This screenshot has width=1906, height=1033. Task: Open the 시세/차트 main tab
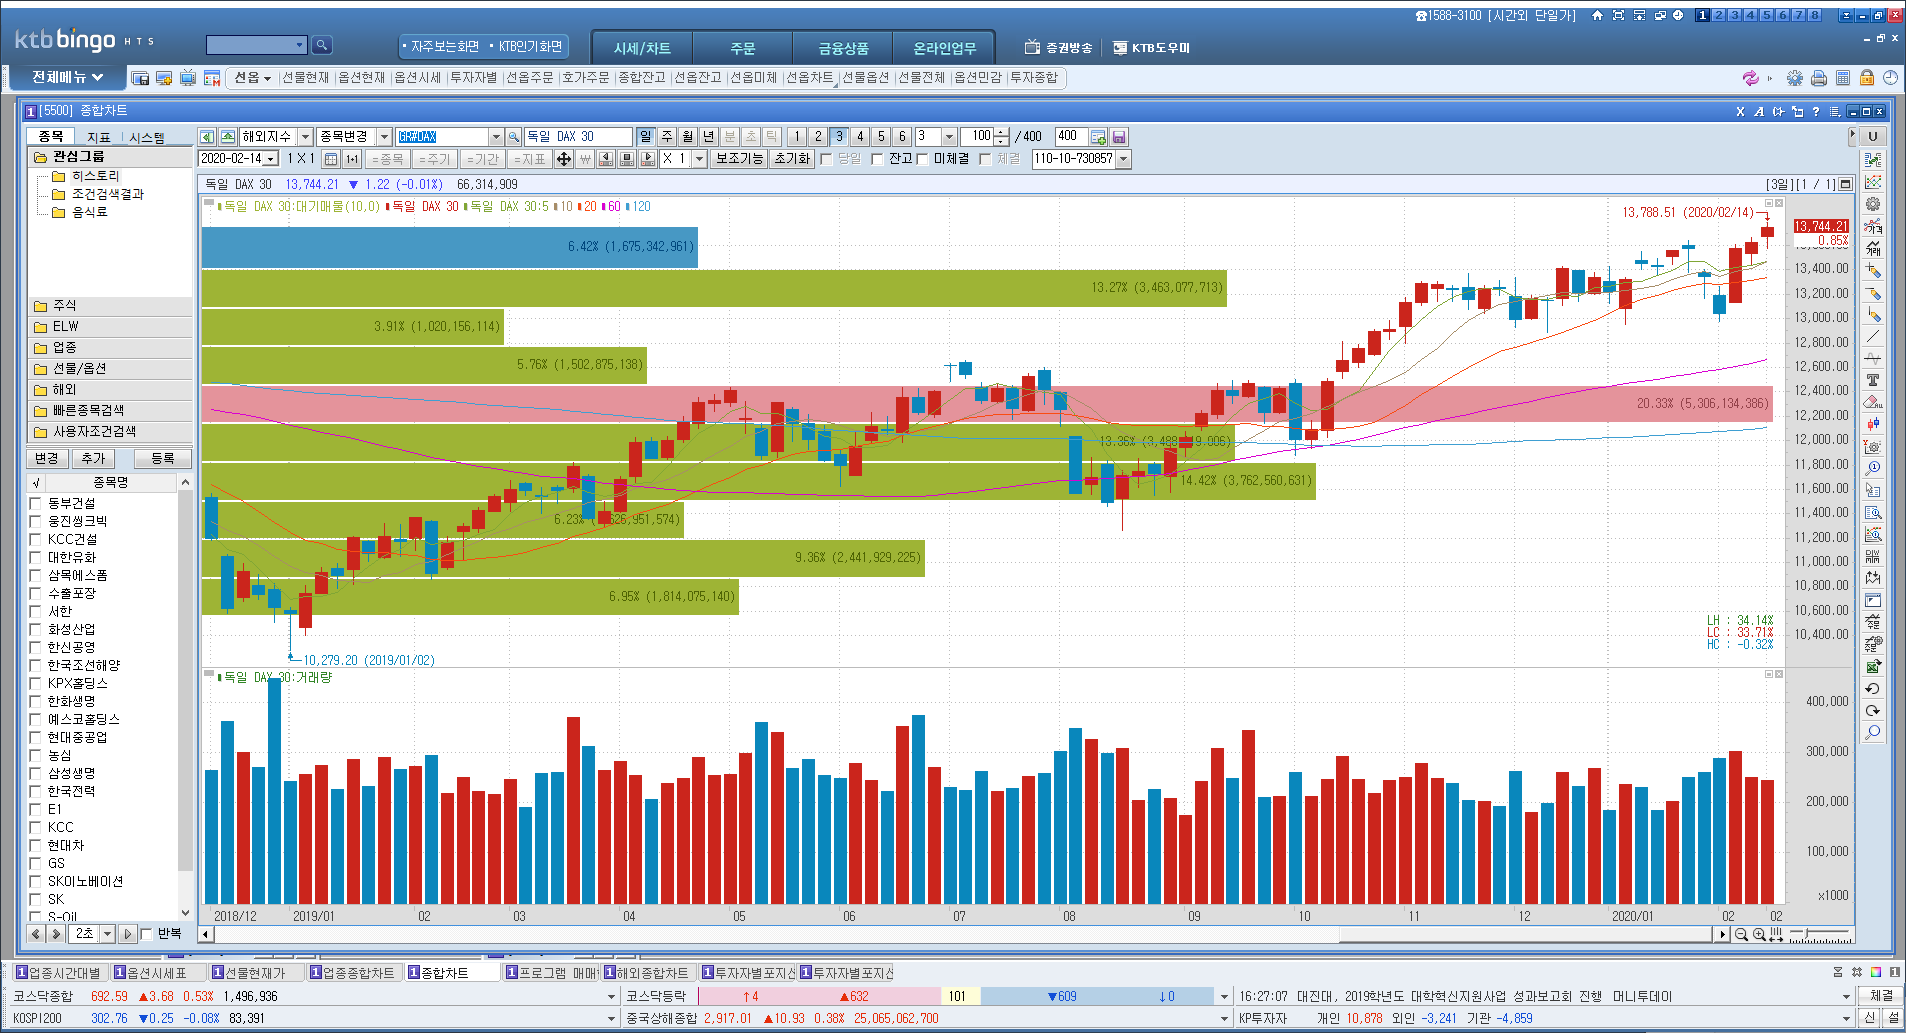pos(642,48)
